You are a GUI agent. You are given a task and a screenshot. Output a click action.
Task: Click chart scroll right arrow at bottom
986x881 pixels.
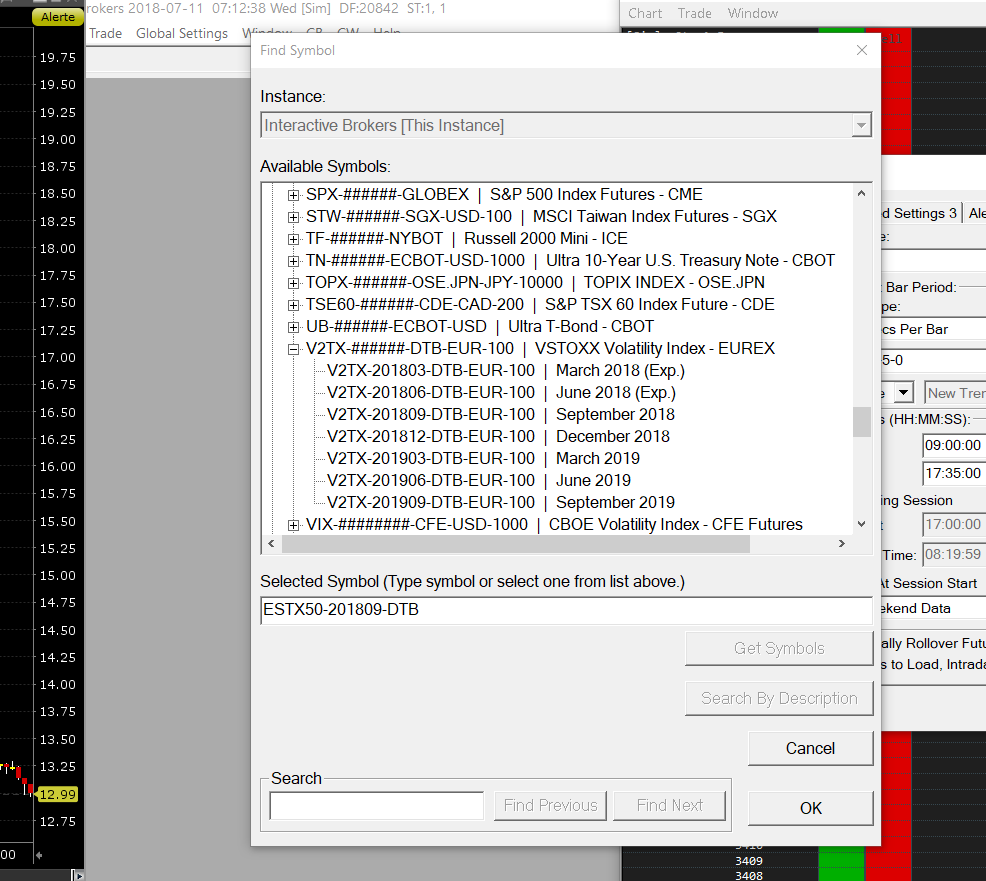click(77, 875)
